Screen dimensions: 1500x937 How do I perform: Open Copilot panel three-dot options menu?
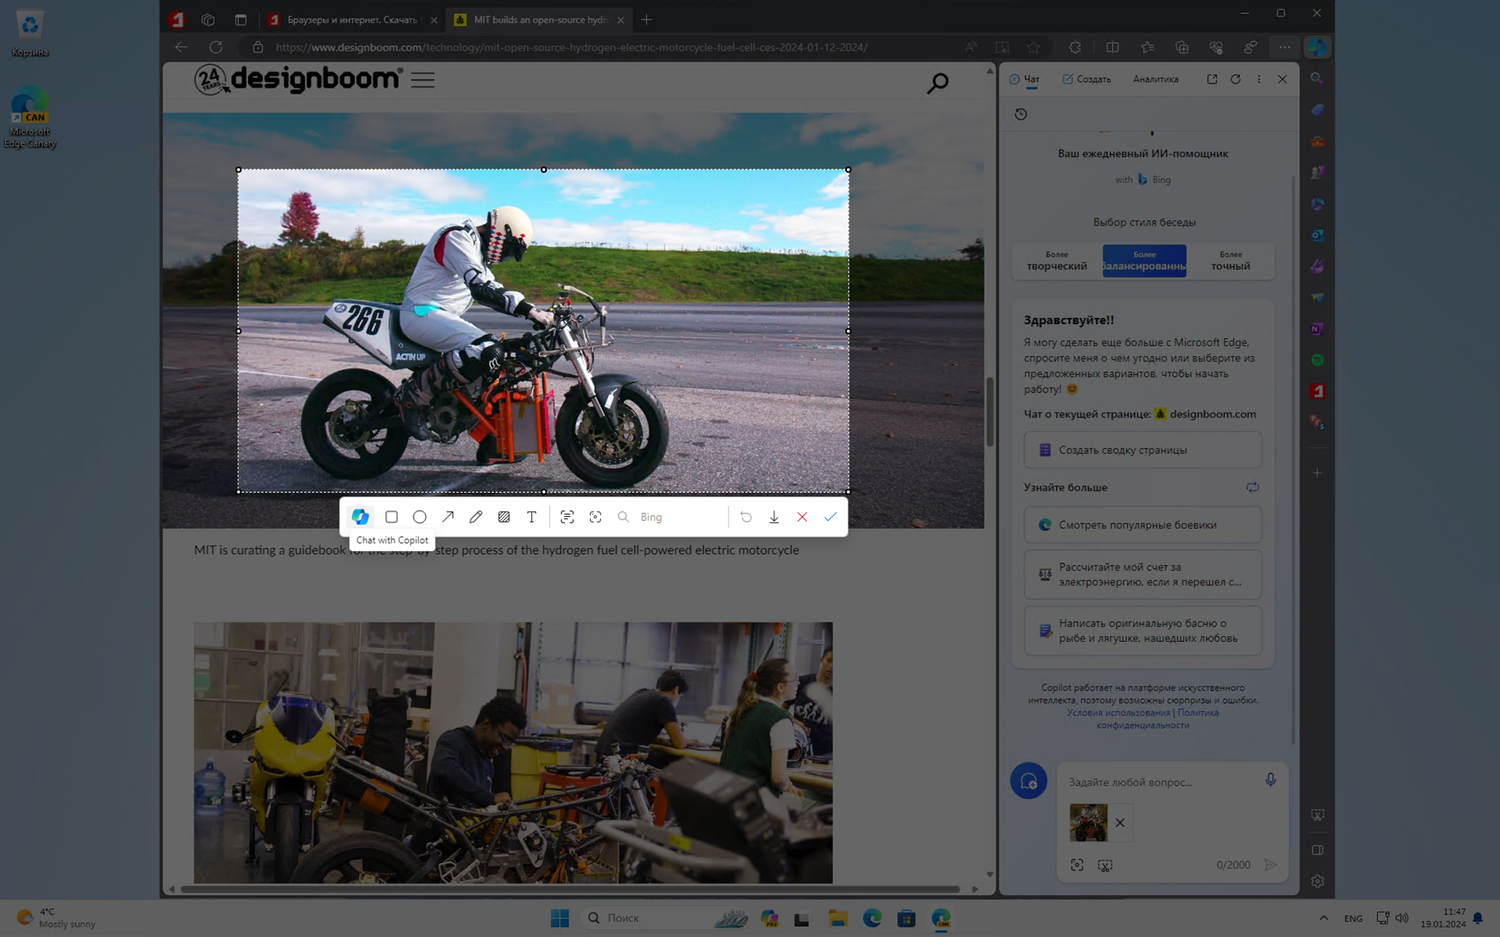[1259, 79]
